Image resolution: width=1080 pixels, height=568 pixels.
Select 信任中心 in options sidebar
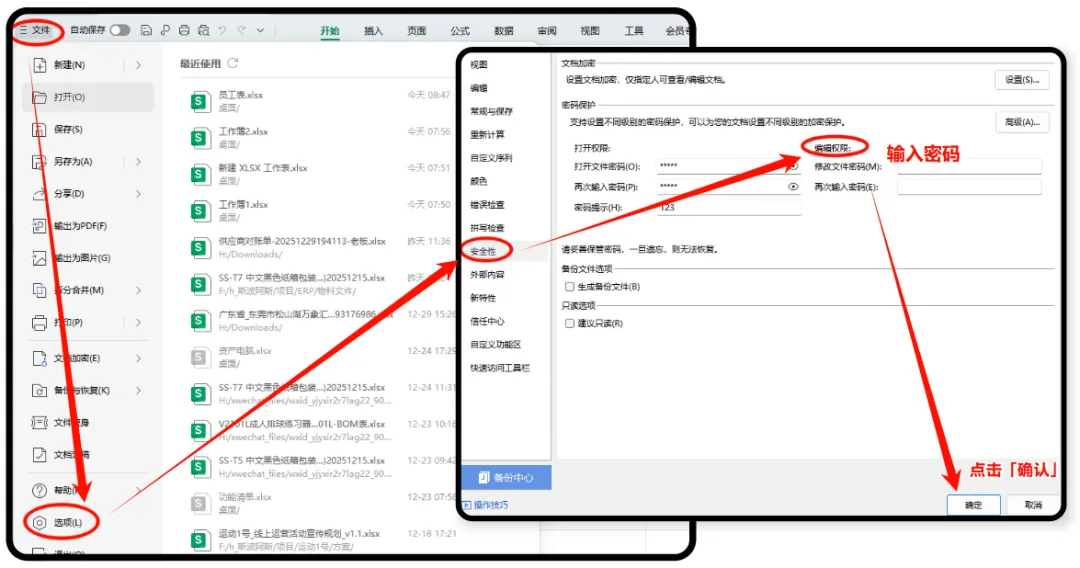(487, 322)
